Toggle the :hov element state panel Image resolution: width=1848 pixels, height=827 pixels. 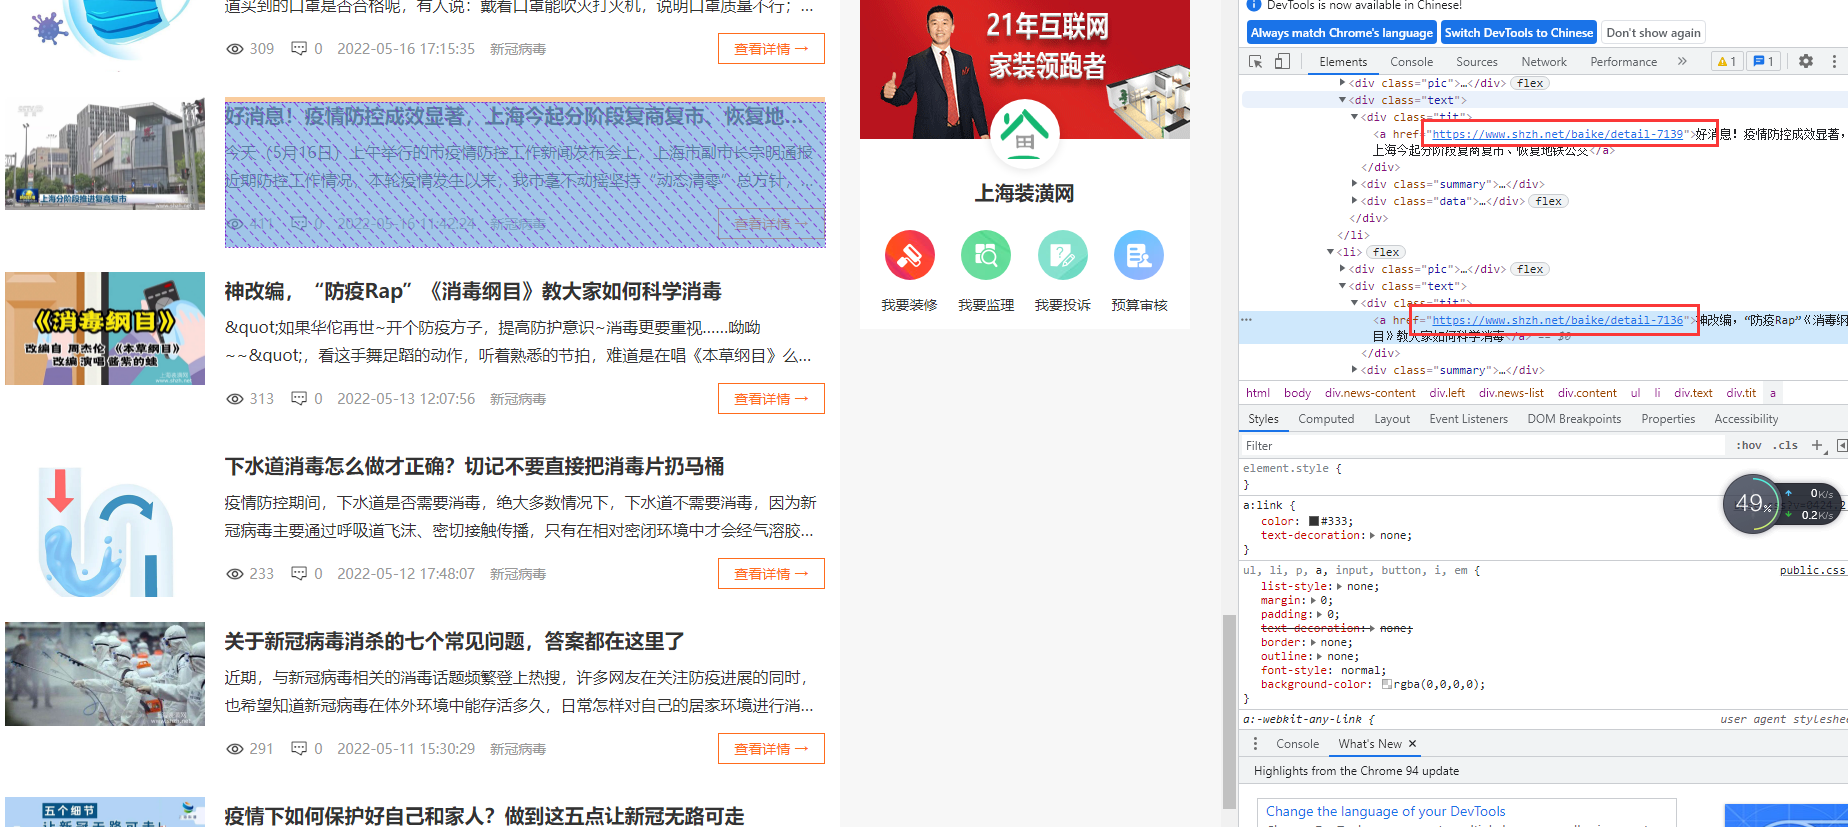(x=1749, y=446)
